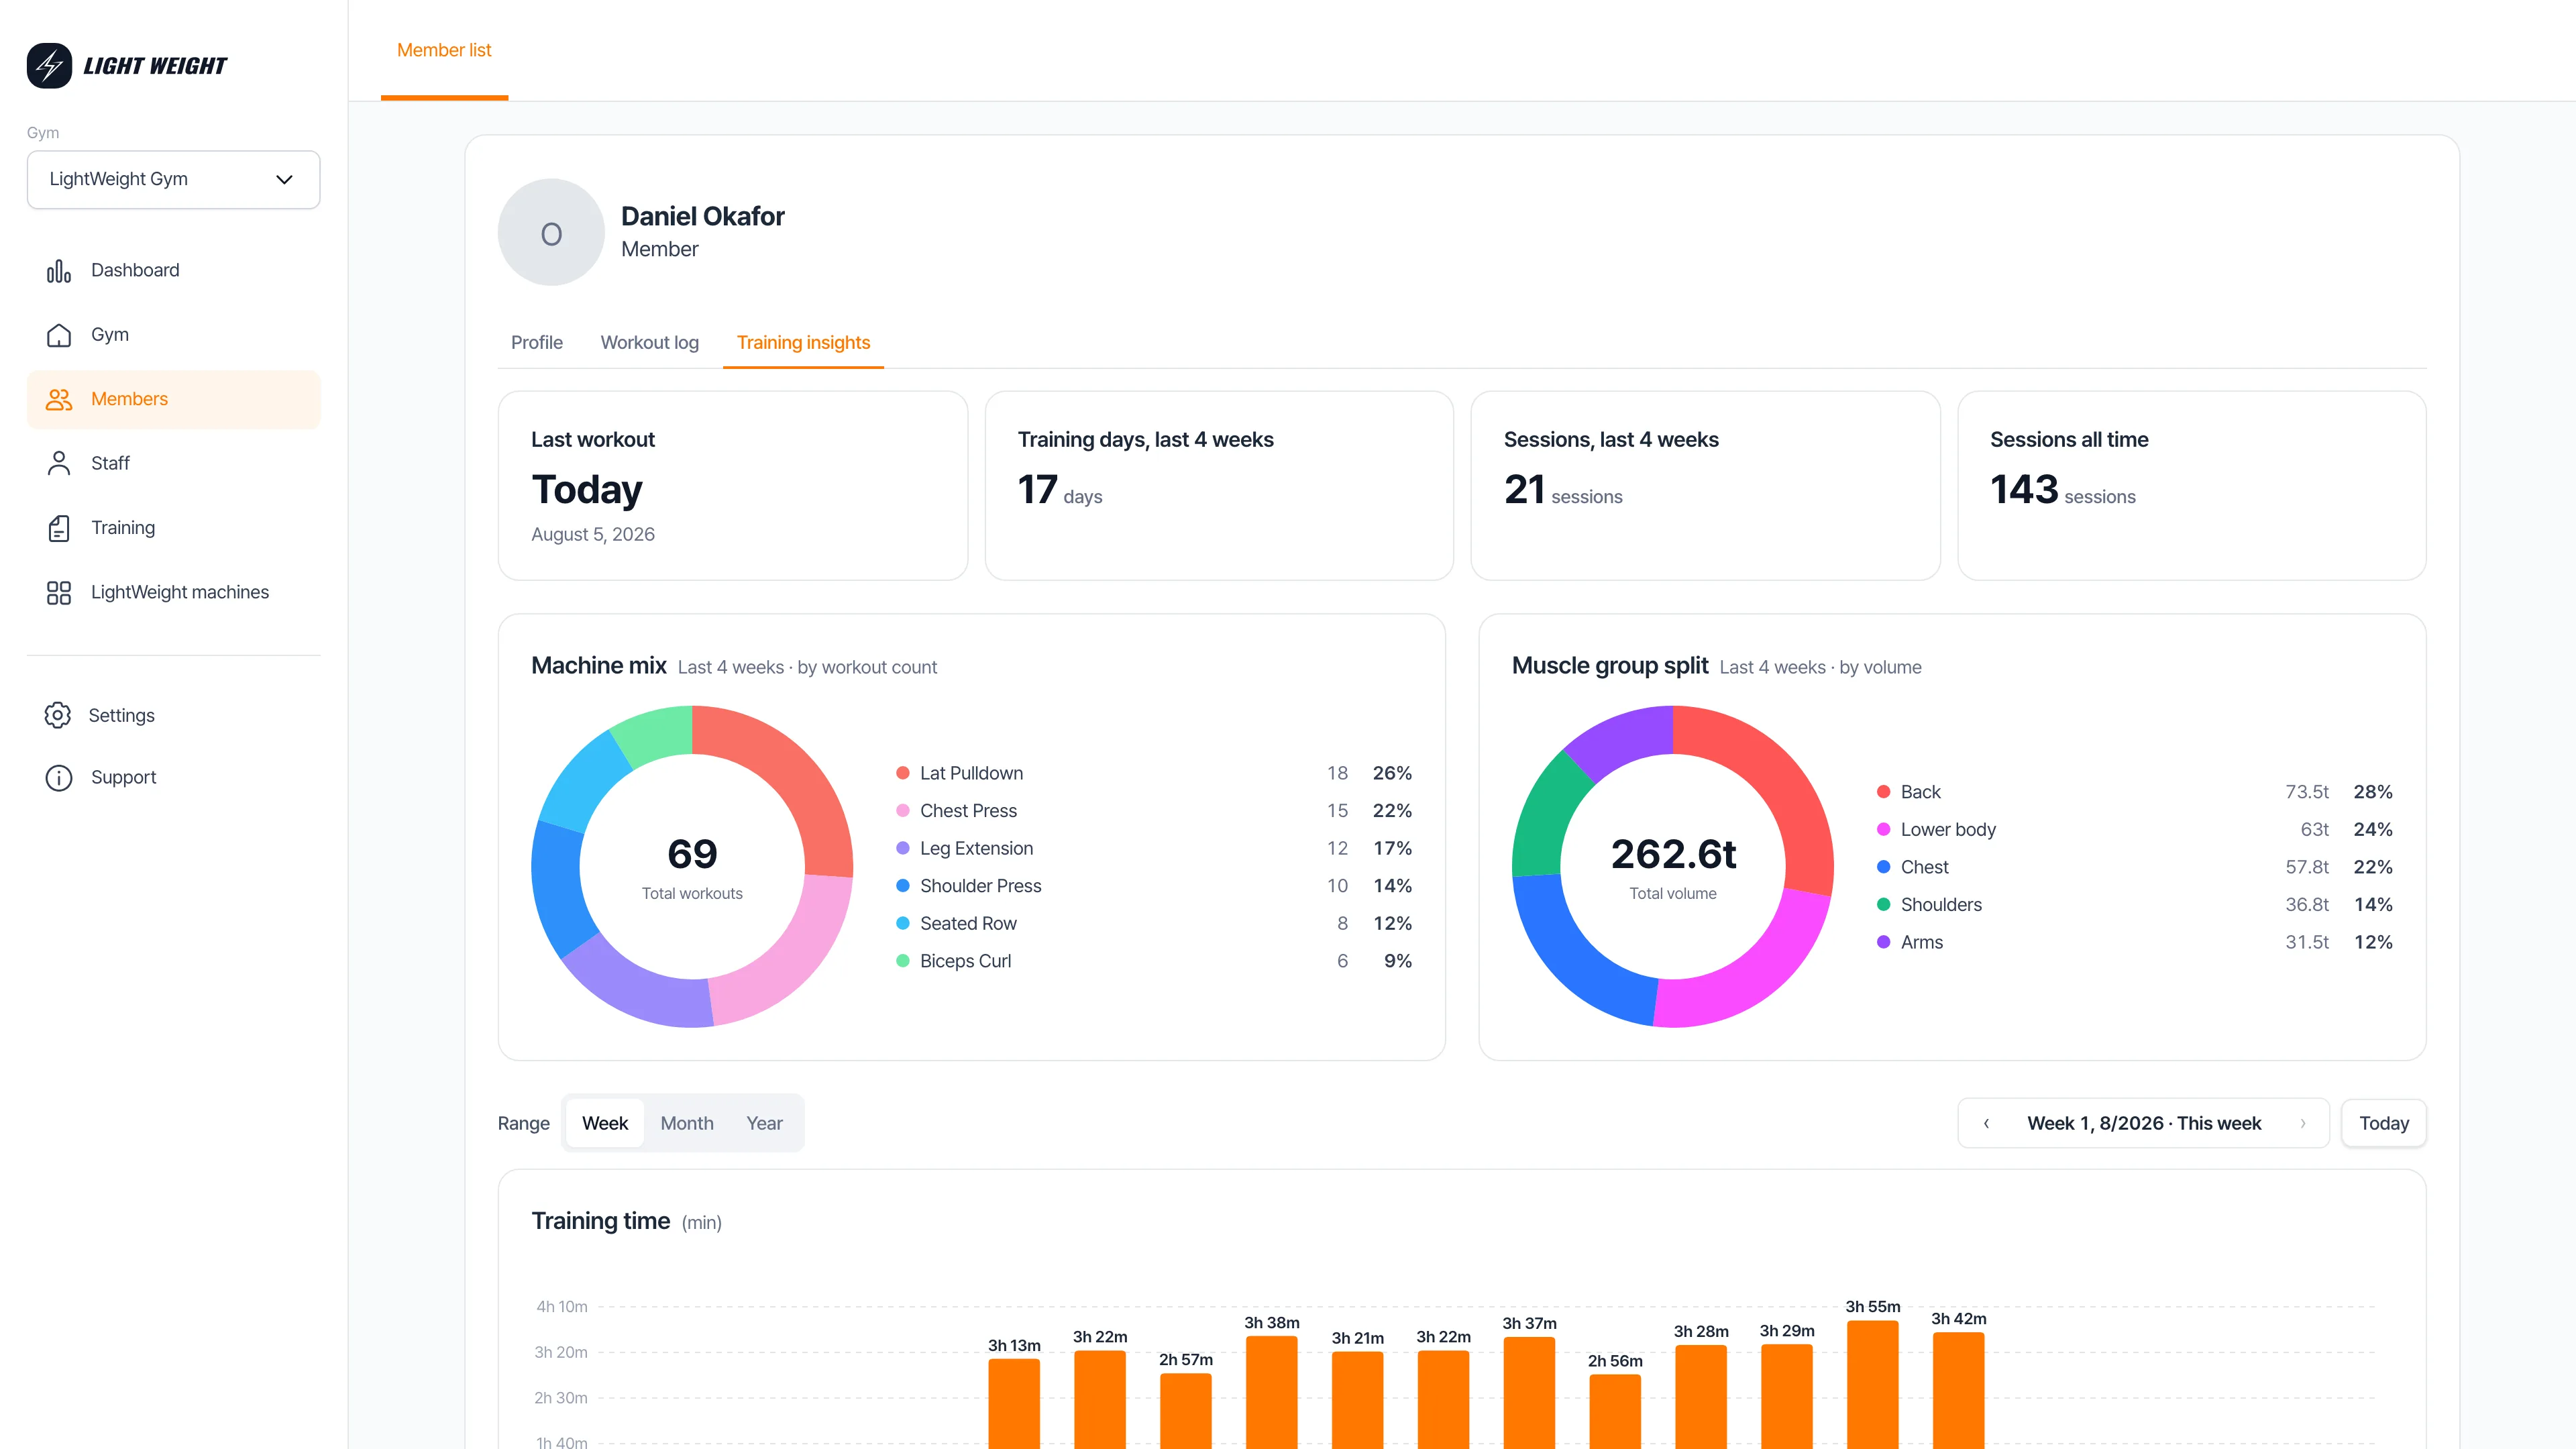Click the Support info icon
Viewport: 2576px width, 1449px height.
click(x=59, y=778)
